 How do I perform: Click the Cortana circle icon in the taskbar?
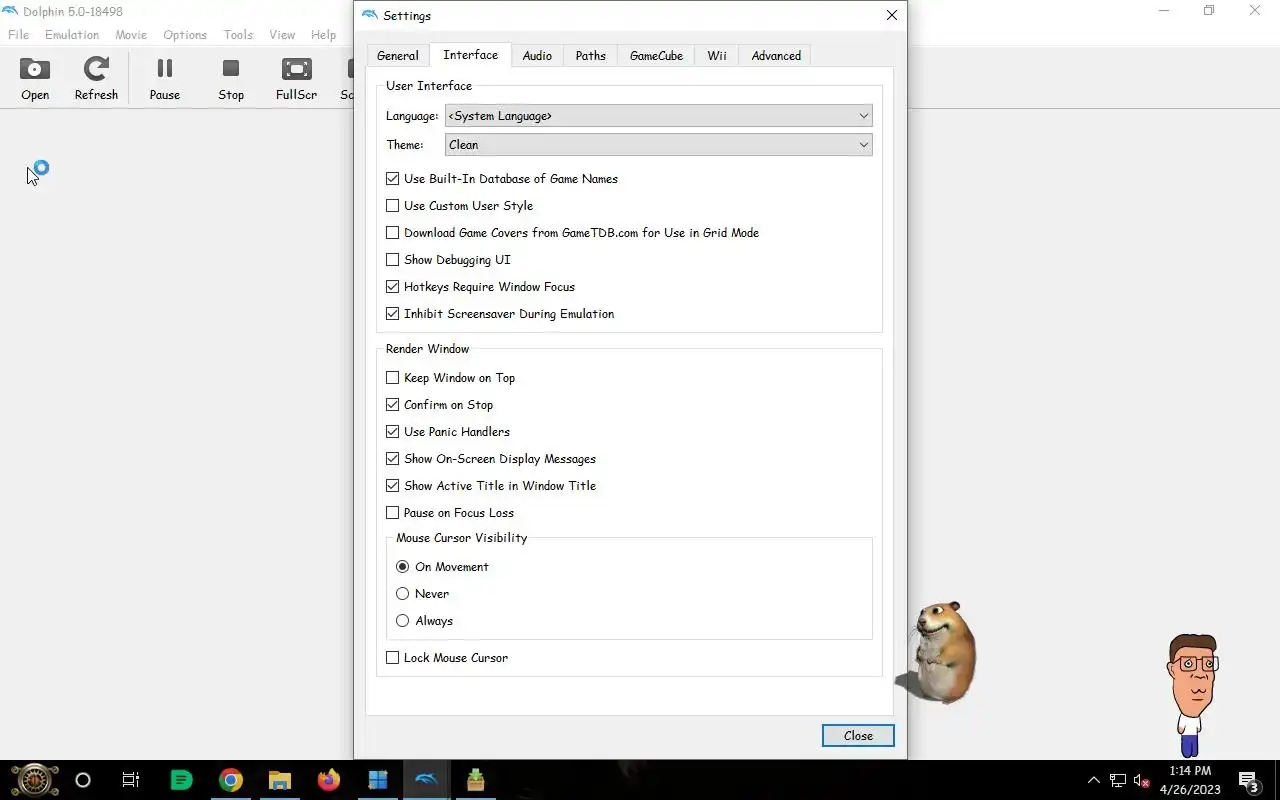click(83, 780)
